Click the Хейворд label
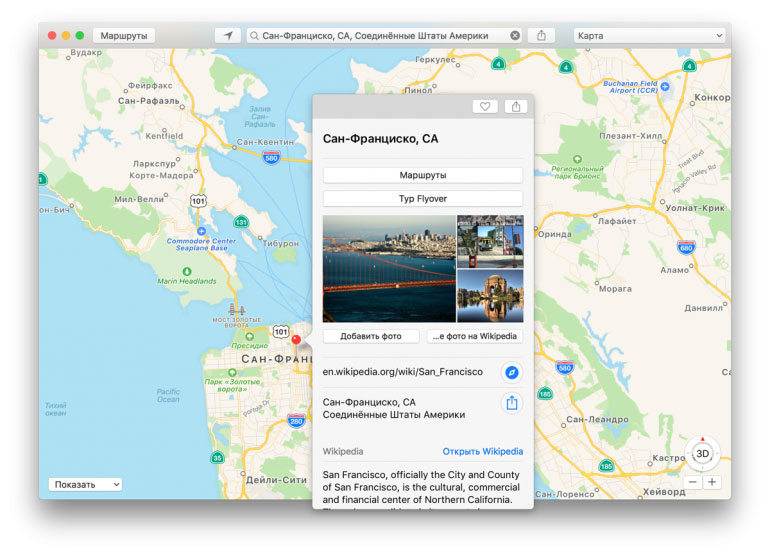This screenshot has width=770, height=555. [x=664, y=492]
